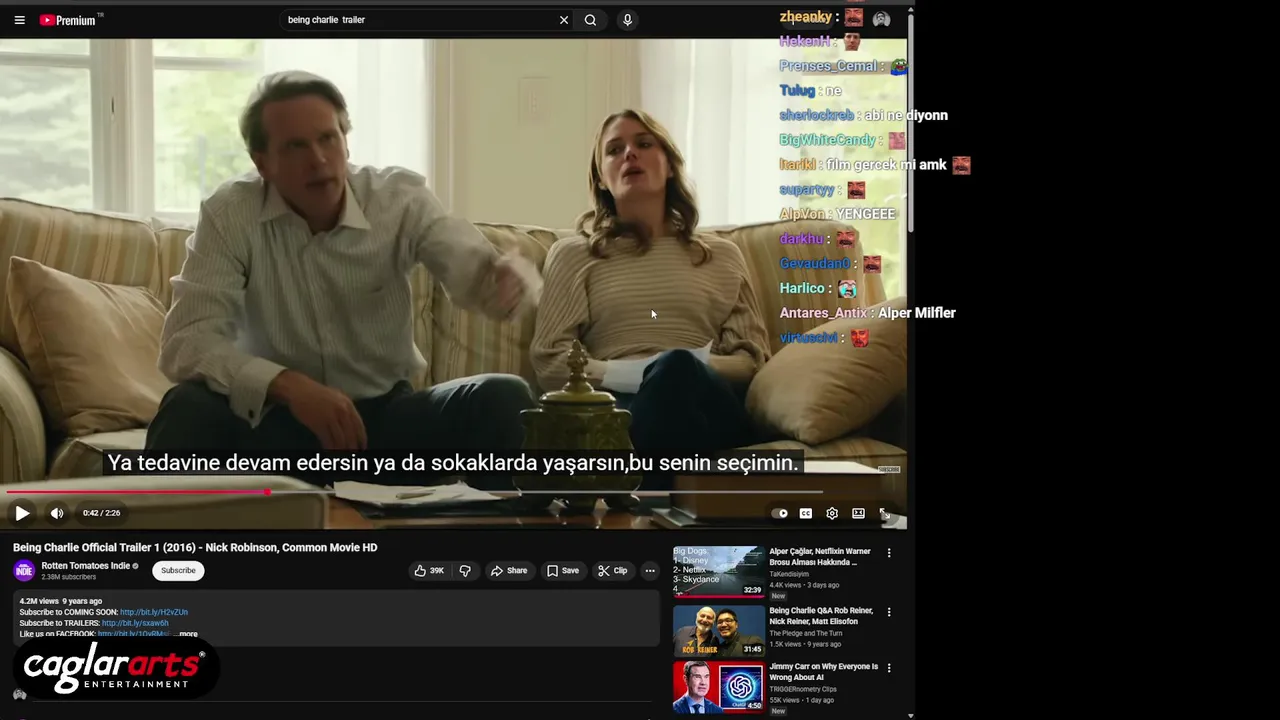Open options for Jimmy Carr video
Image resolution: width=1280 pixels, height=720 pixels.
click(889, 668)
